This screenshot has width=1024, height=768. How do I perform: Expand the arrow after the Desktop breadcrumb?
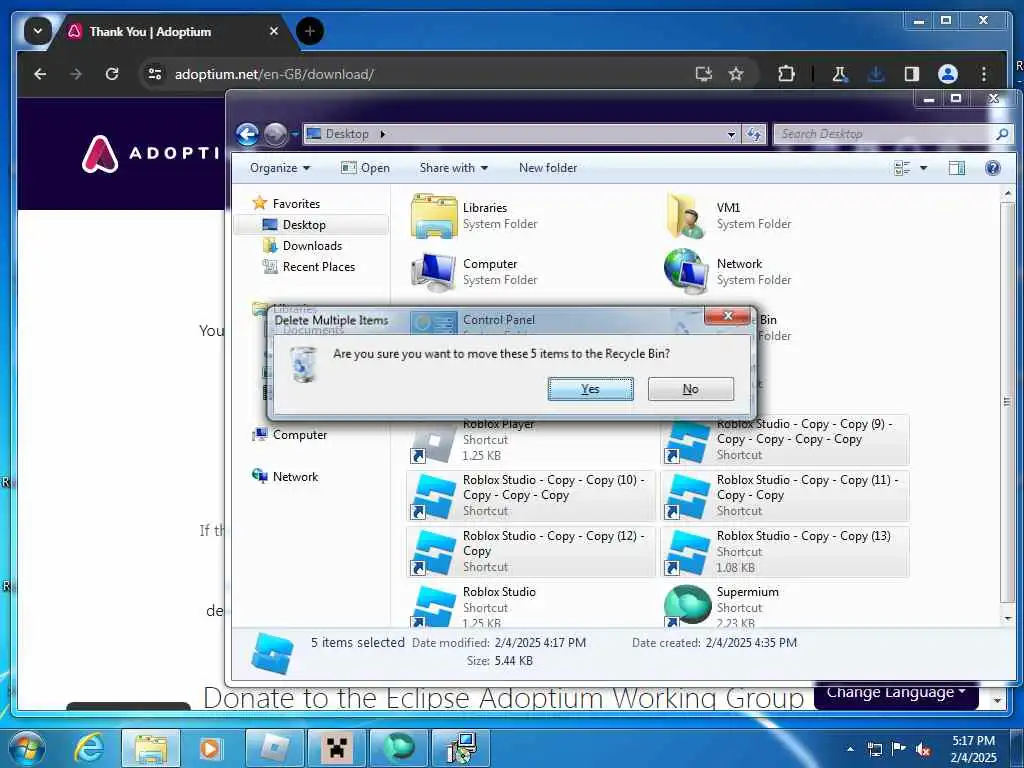pyautogui.click(x=383, y=134)
